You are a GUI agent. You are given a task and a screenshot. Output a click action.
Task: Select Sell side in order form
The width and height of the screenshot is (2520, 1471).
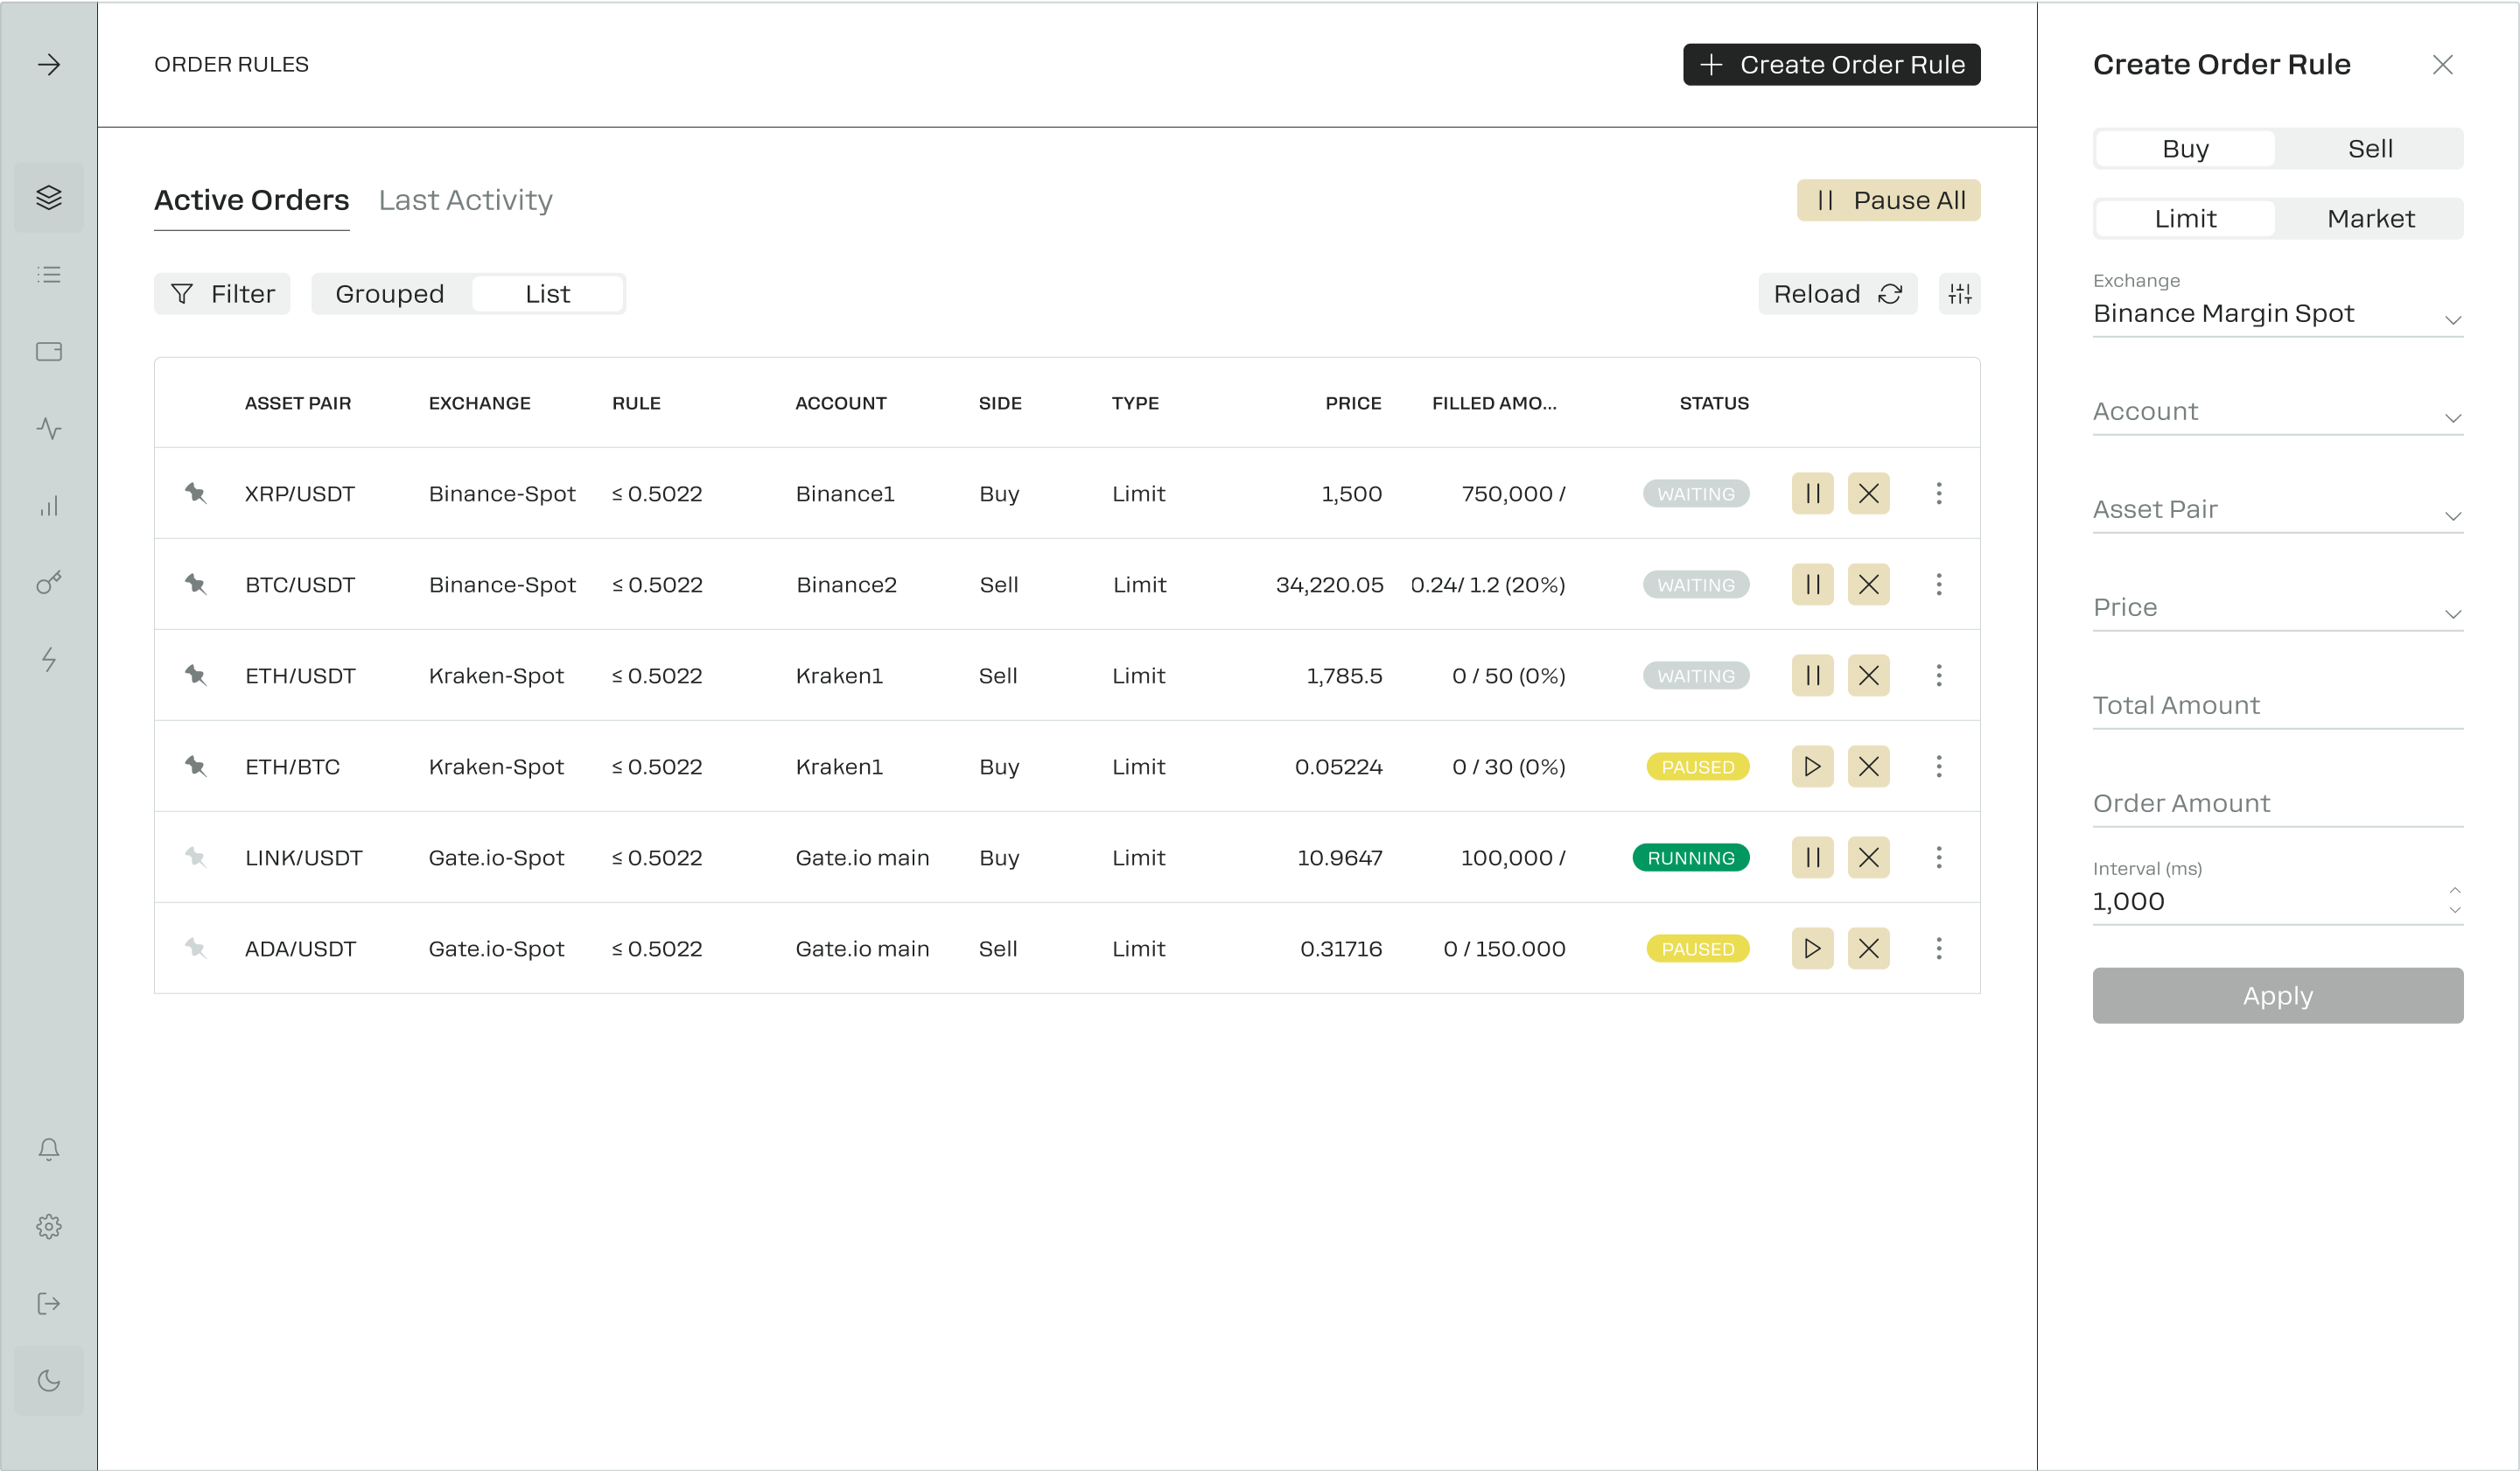[2370, 149]
